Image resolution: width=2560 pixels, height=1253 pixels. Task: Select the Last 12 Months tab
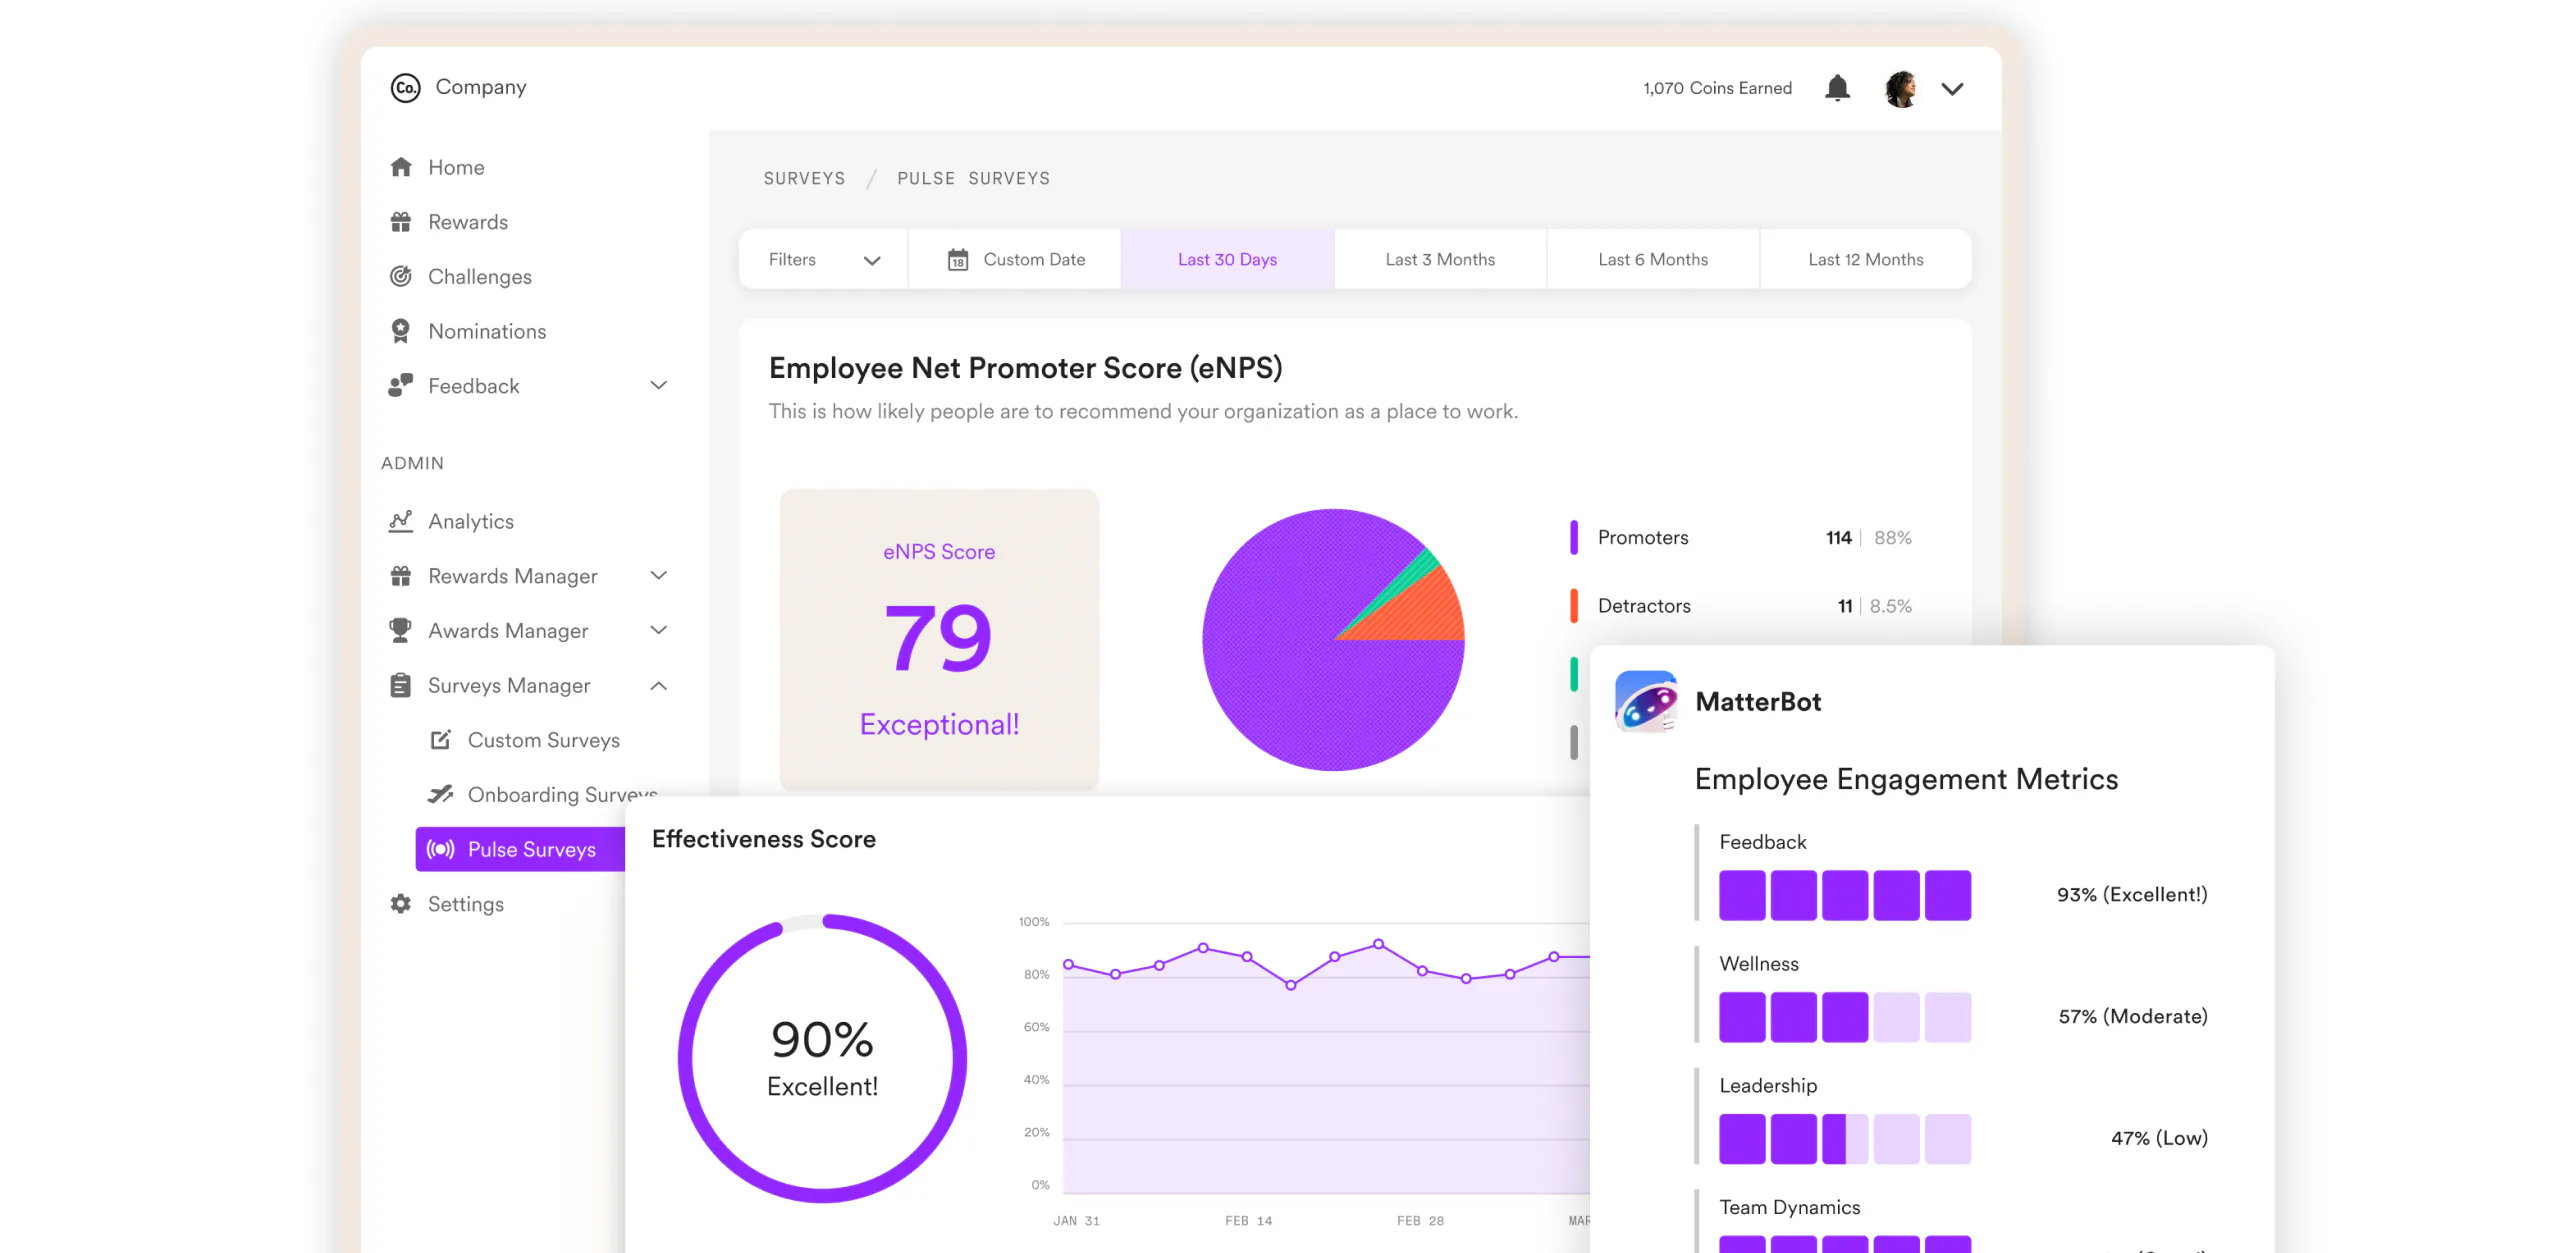tap(1866, 260)
